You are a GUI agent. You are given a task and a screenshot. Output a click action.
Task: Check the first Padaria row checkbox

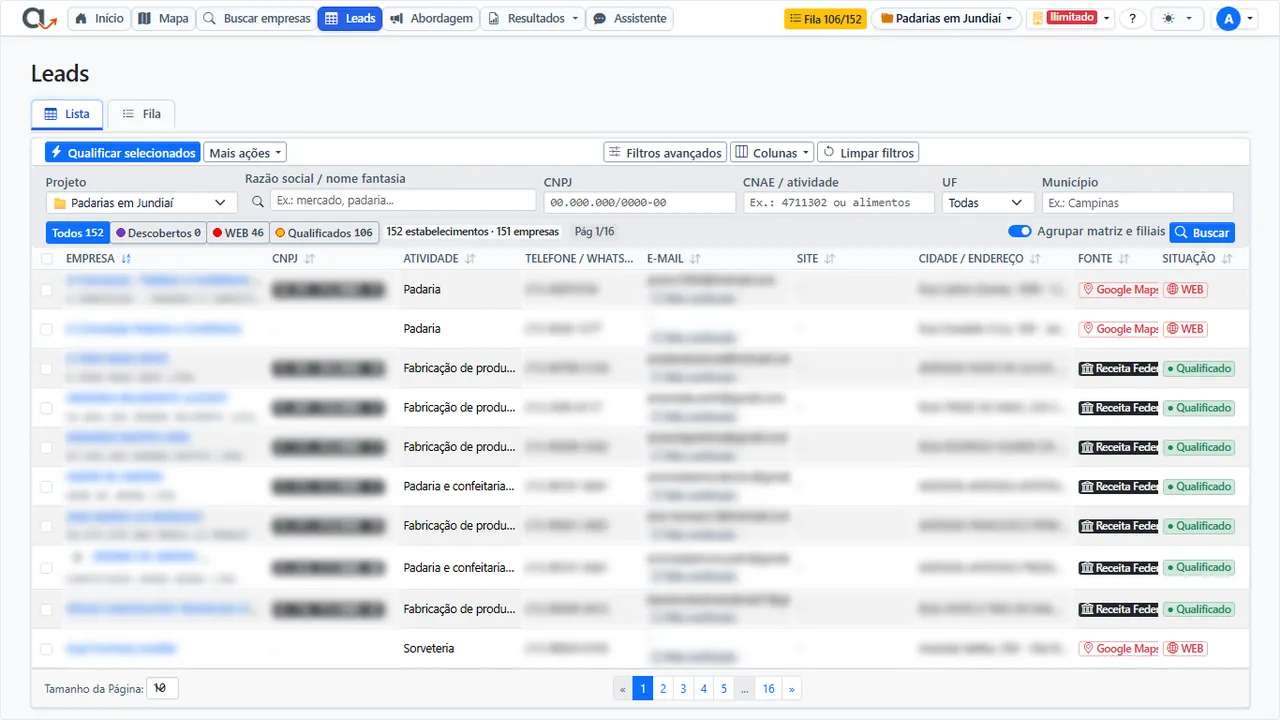tap(46, 290)
